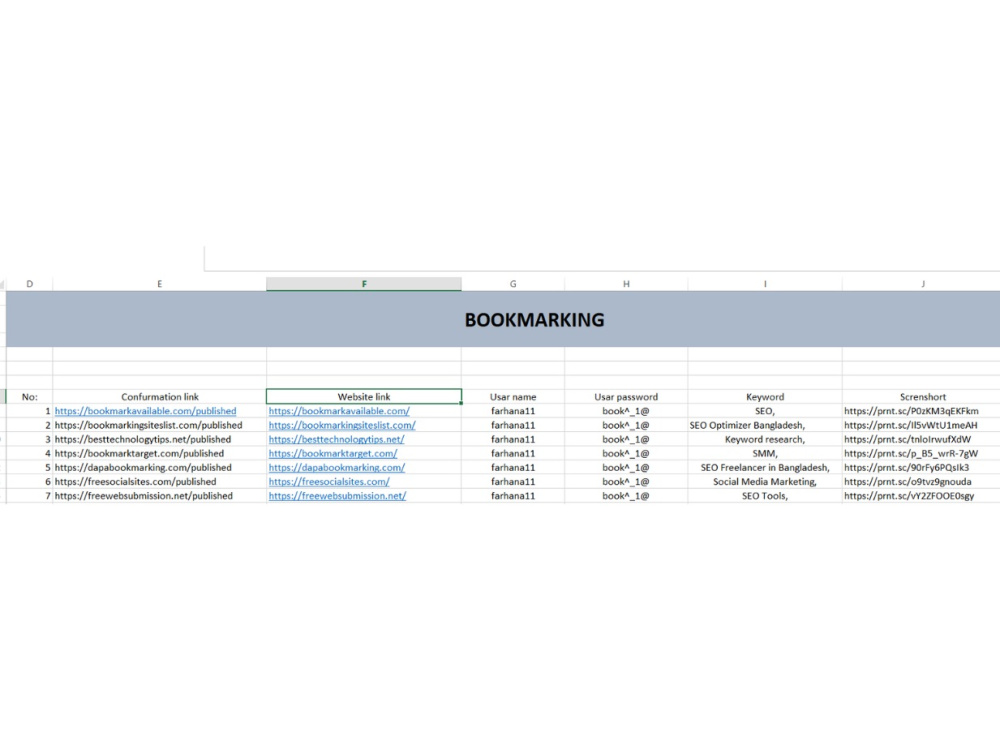Select keyword cell 'SMM,'
The image size is (1000, 749).
765,453
